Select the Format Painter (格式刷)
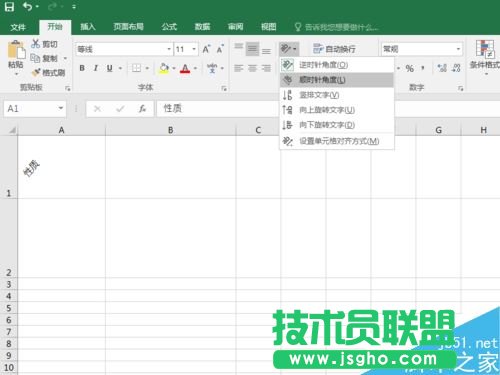The image size is (500, 375). pyautogui.click(x=49, y=72)
